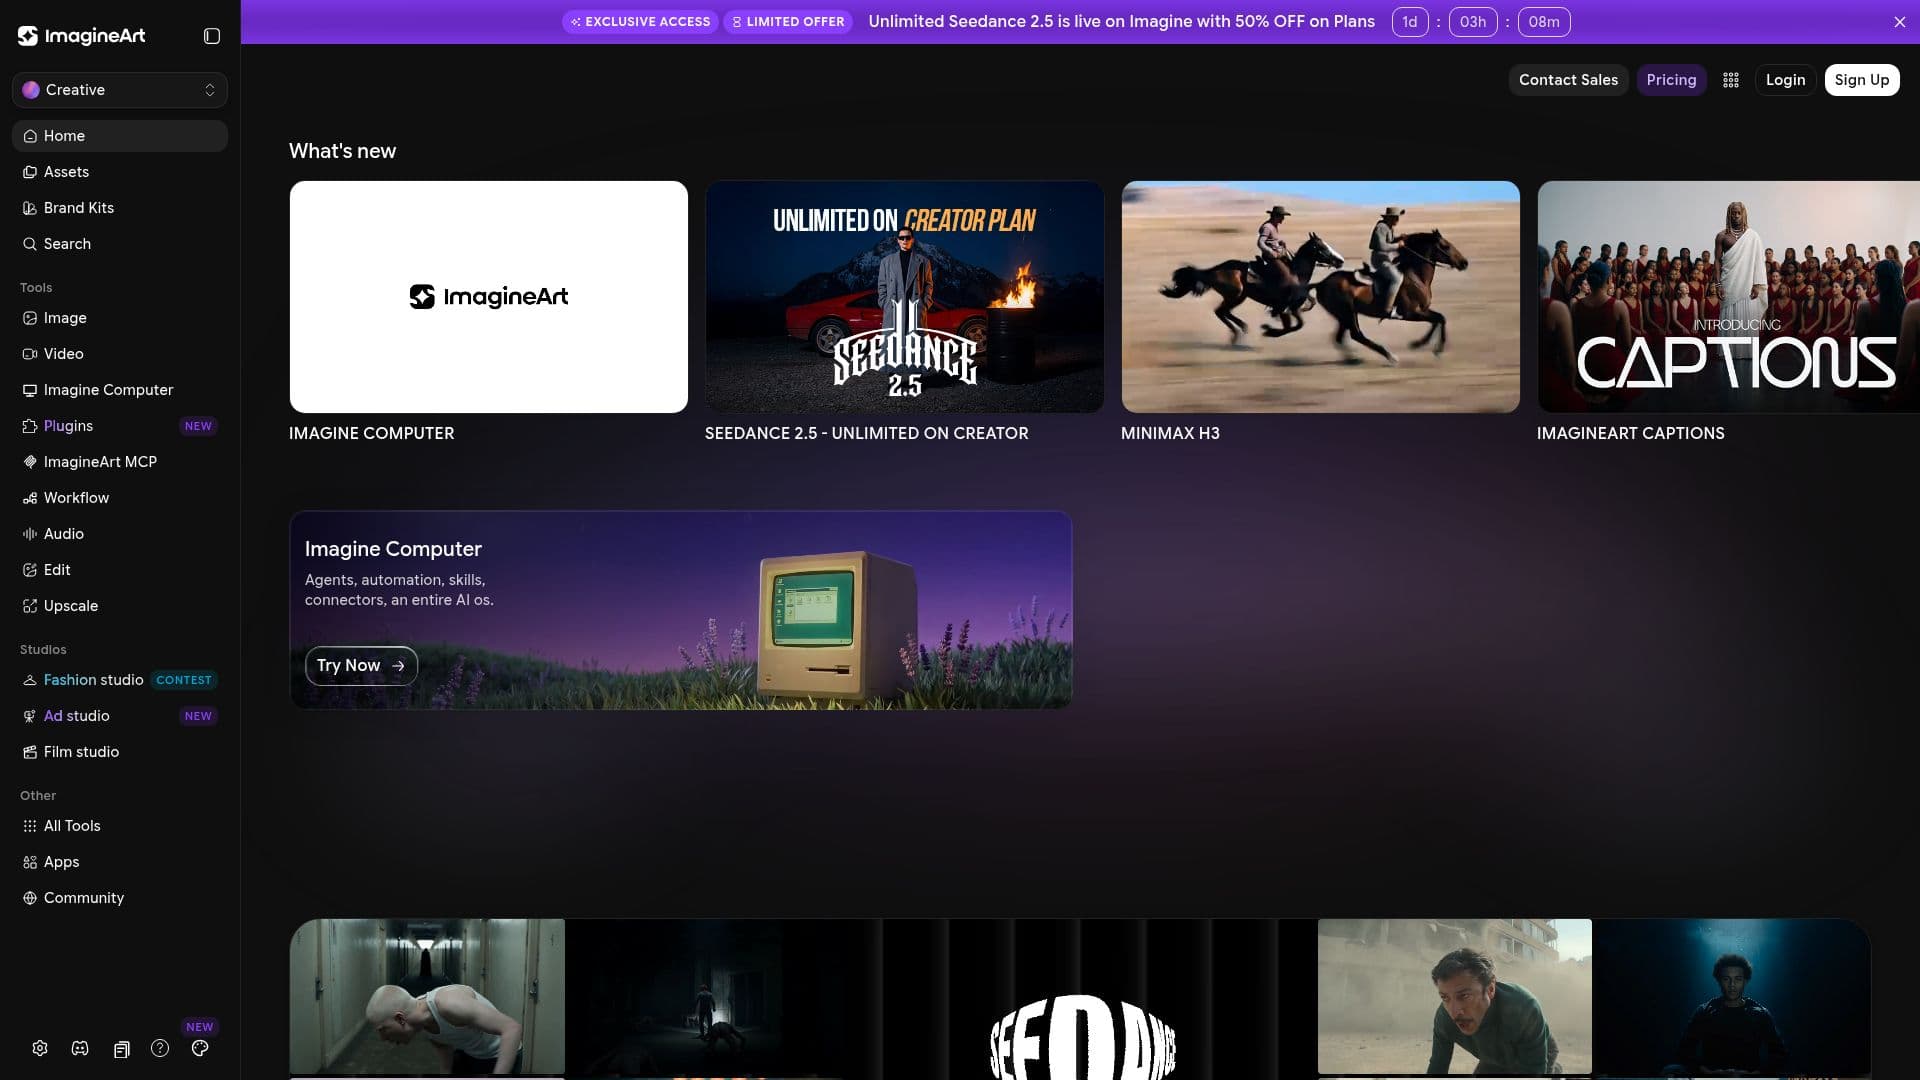
Task: Open the ImagineArt Captions card
Action: [1728, 297]
